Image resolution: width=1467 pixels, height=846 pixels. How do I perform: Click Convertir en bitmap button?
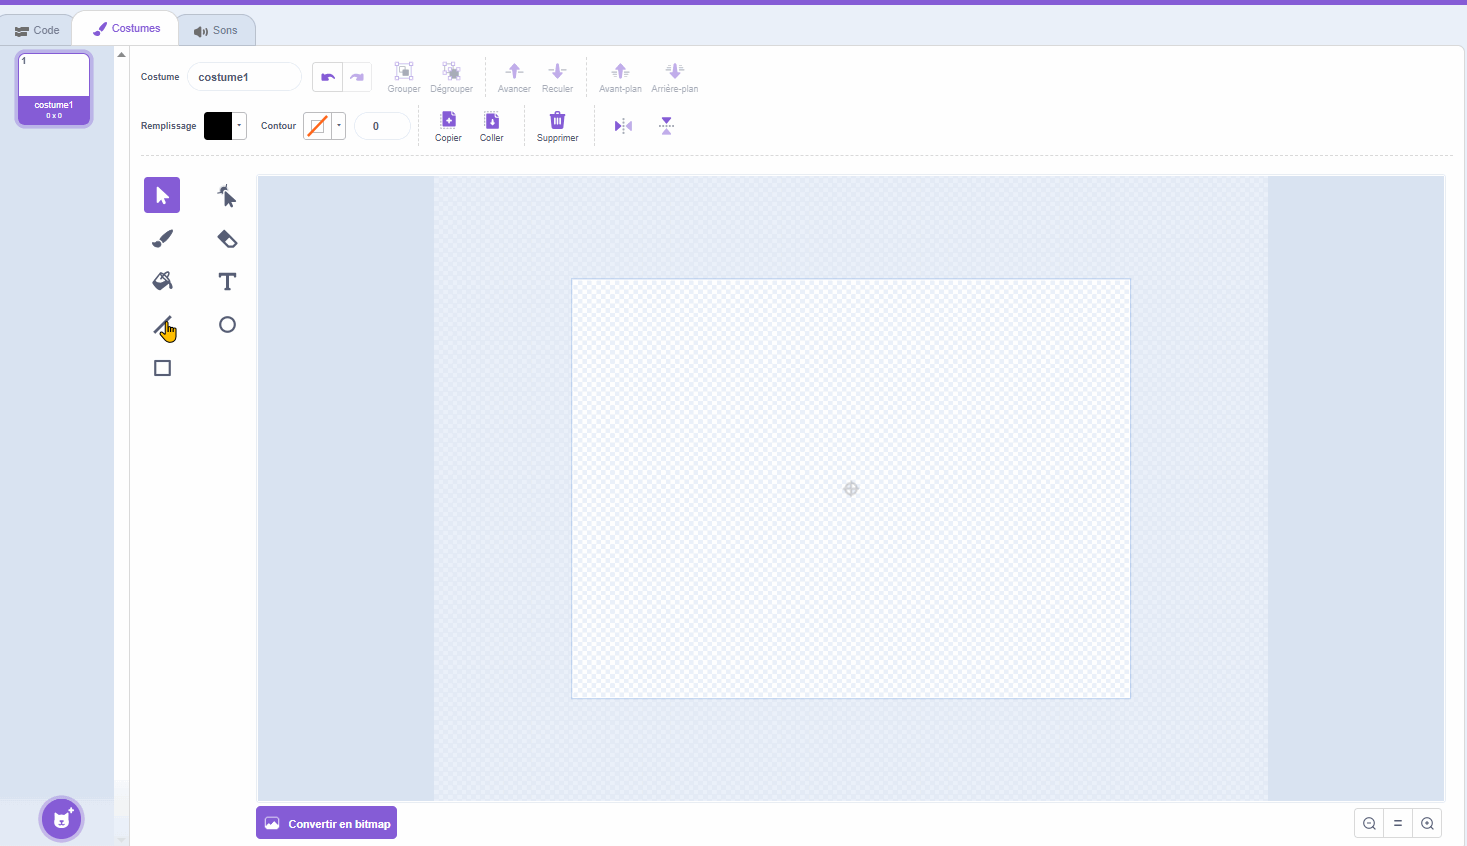tap(326, 823)
